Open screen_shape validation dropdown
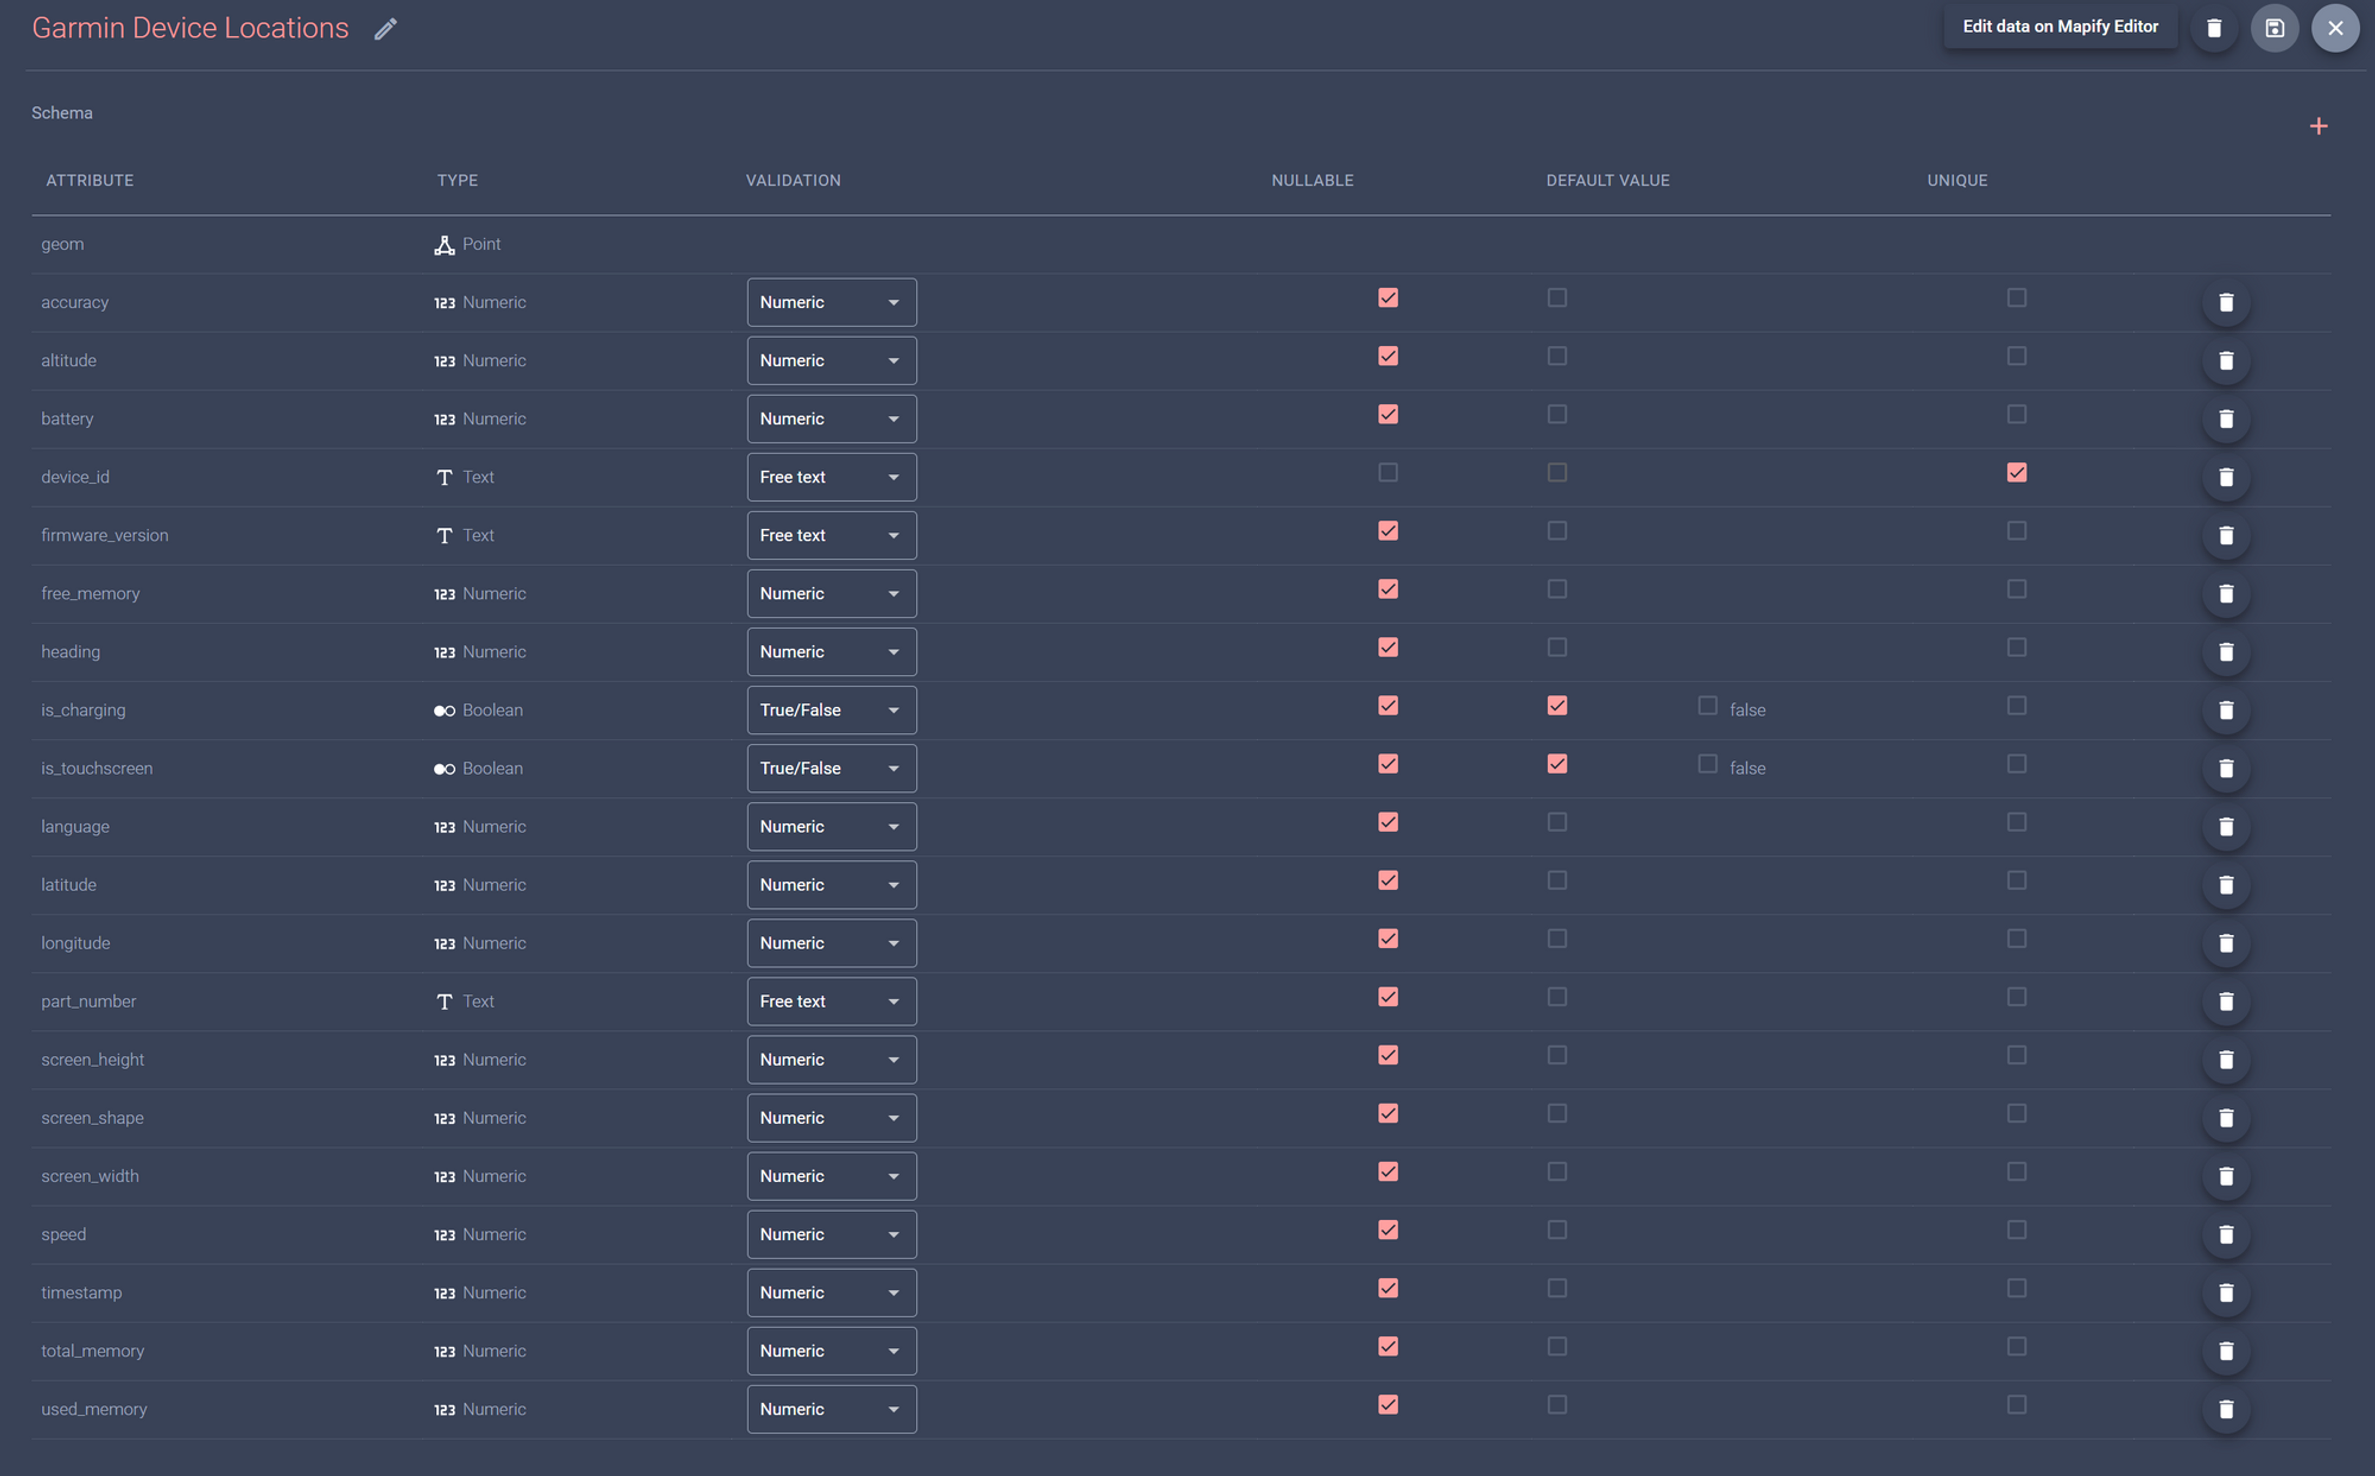The image size is (2375, 1476). (x=831, y=1117)
